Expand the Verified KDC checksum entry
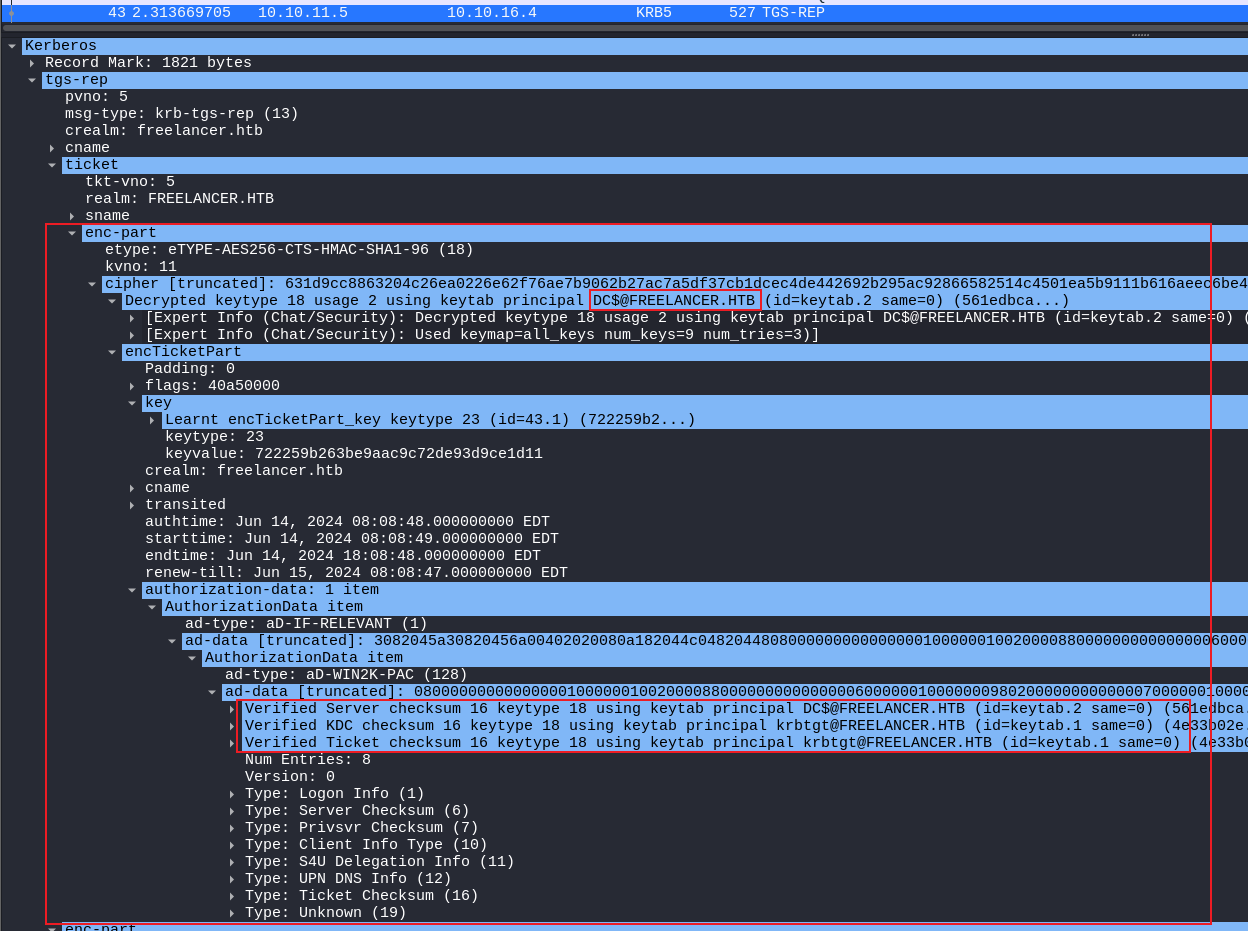This screenshot has width=1248, height=931. click(232, 726)
